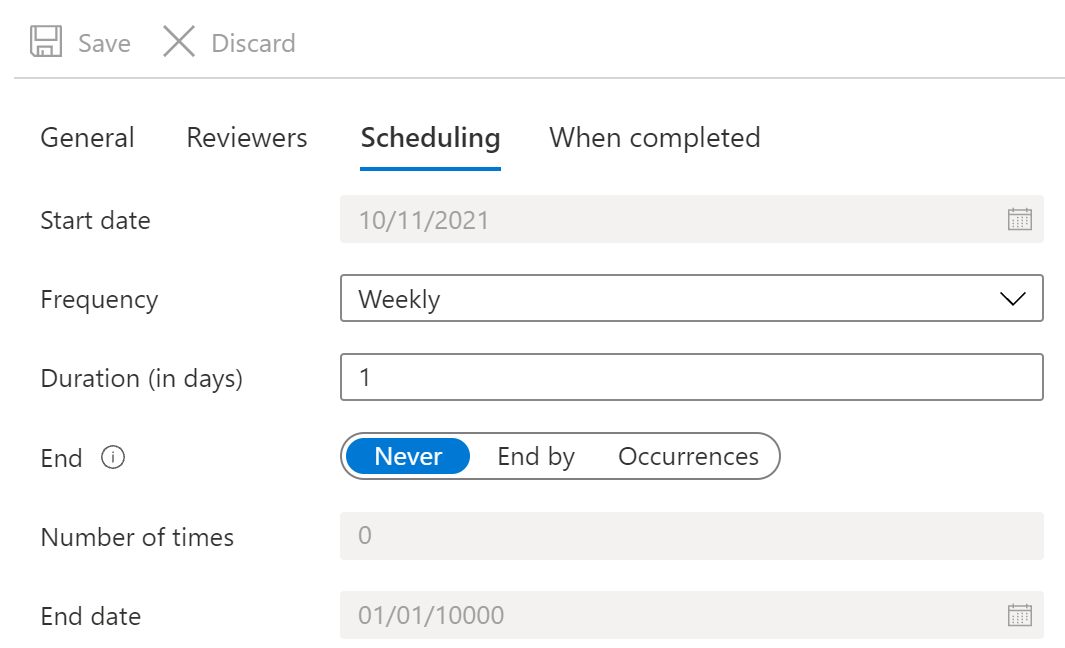Image resolution: width=1065 pixels, height=648 pixels.
Task: Choose the End by option
Action: [536, 457]
